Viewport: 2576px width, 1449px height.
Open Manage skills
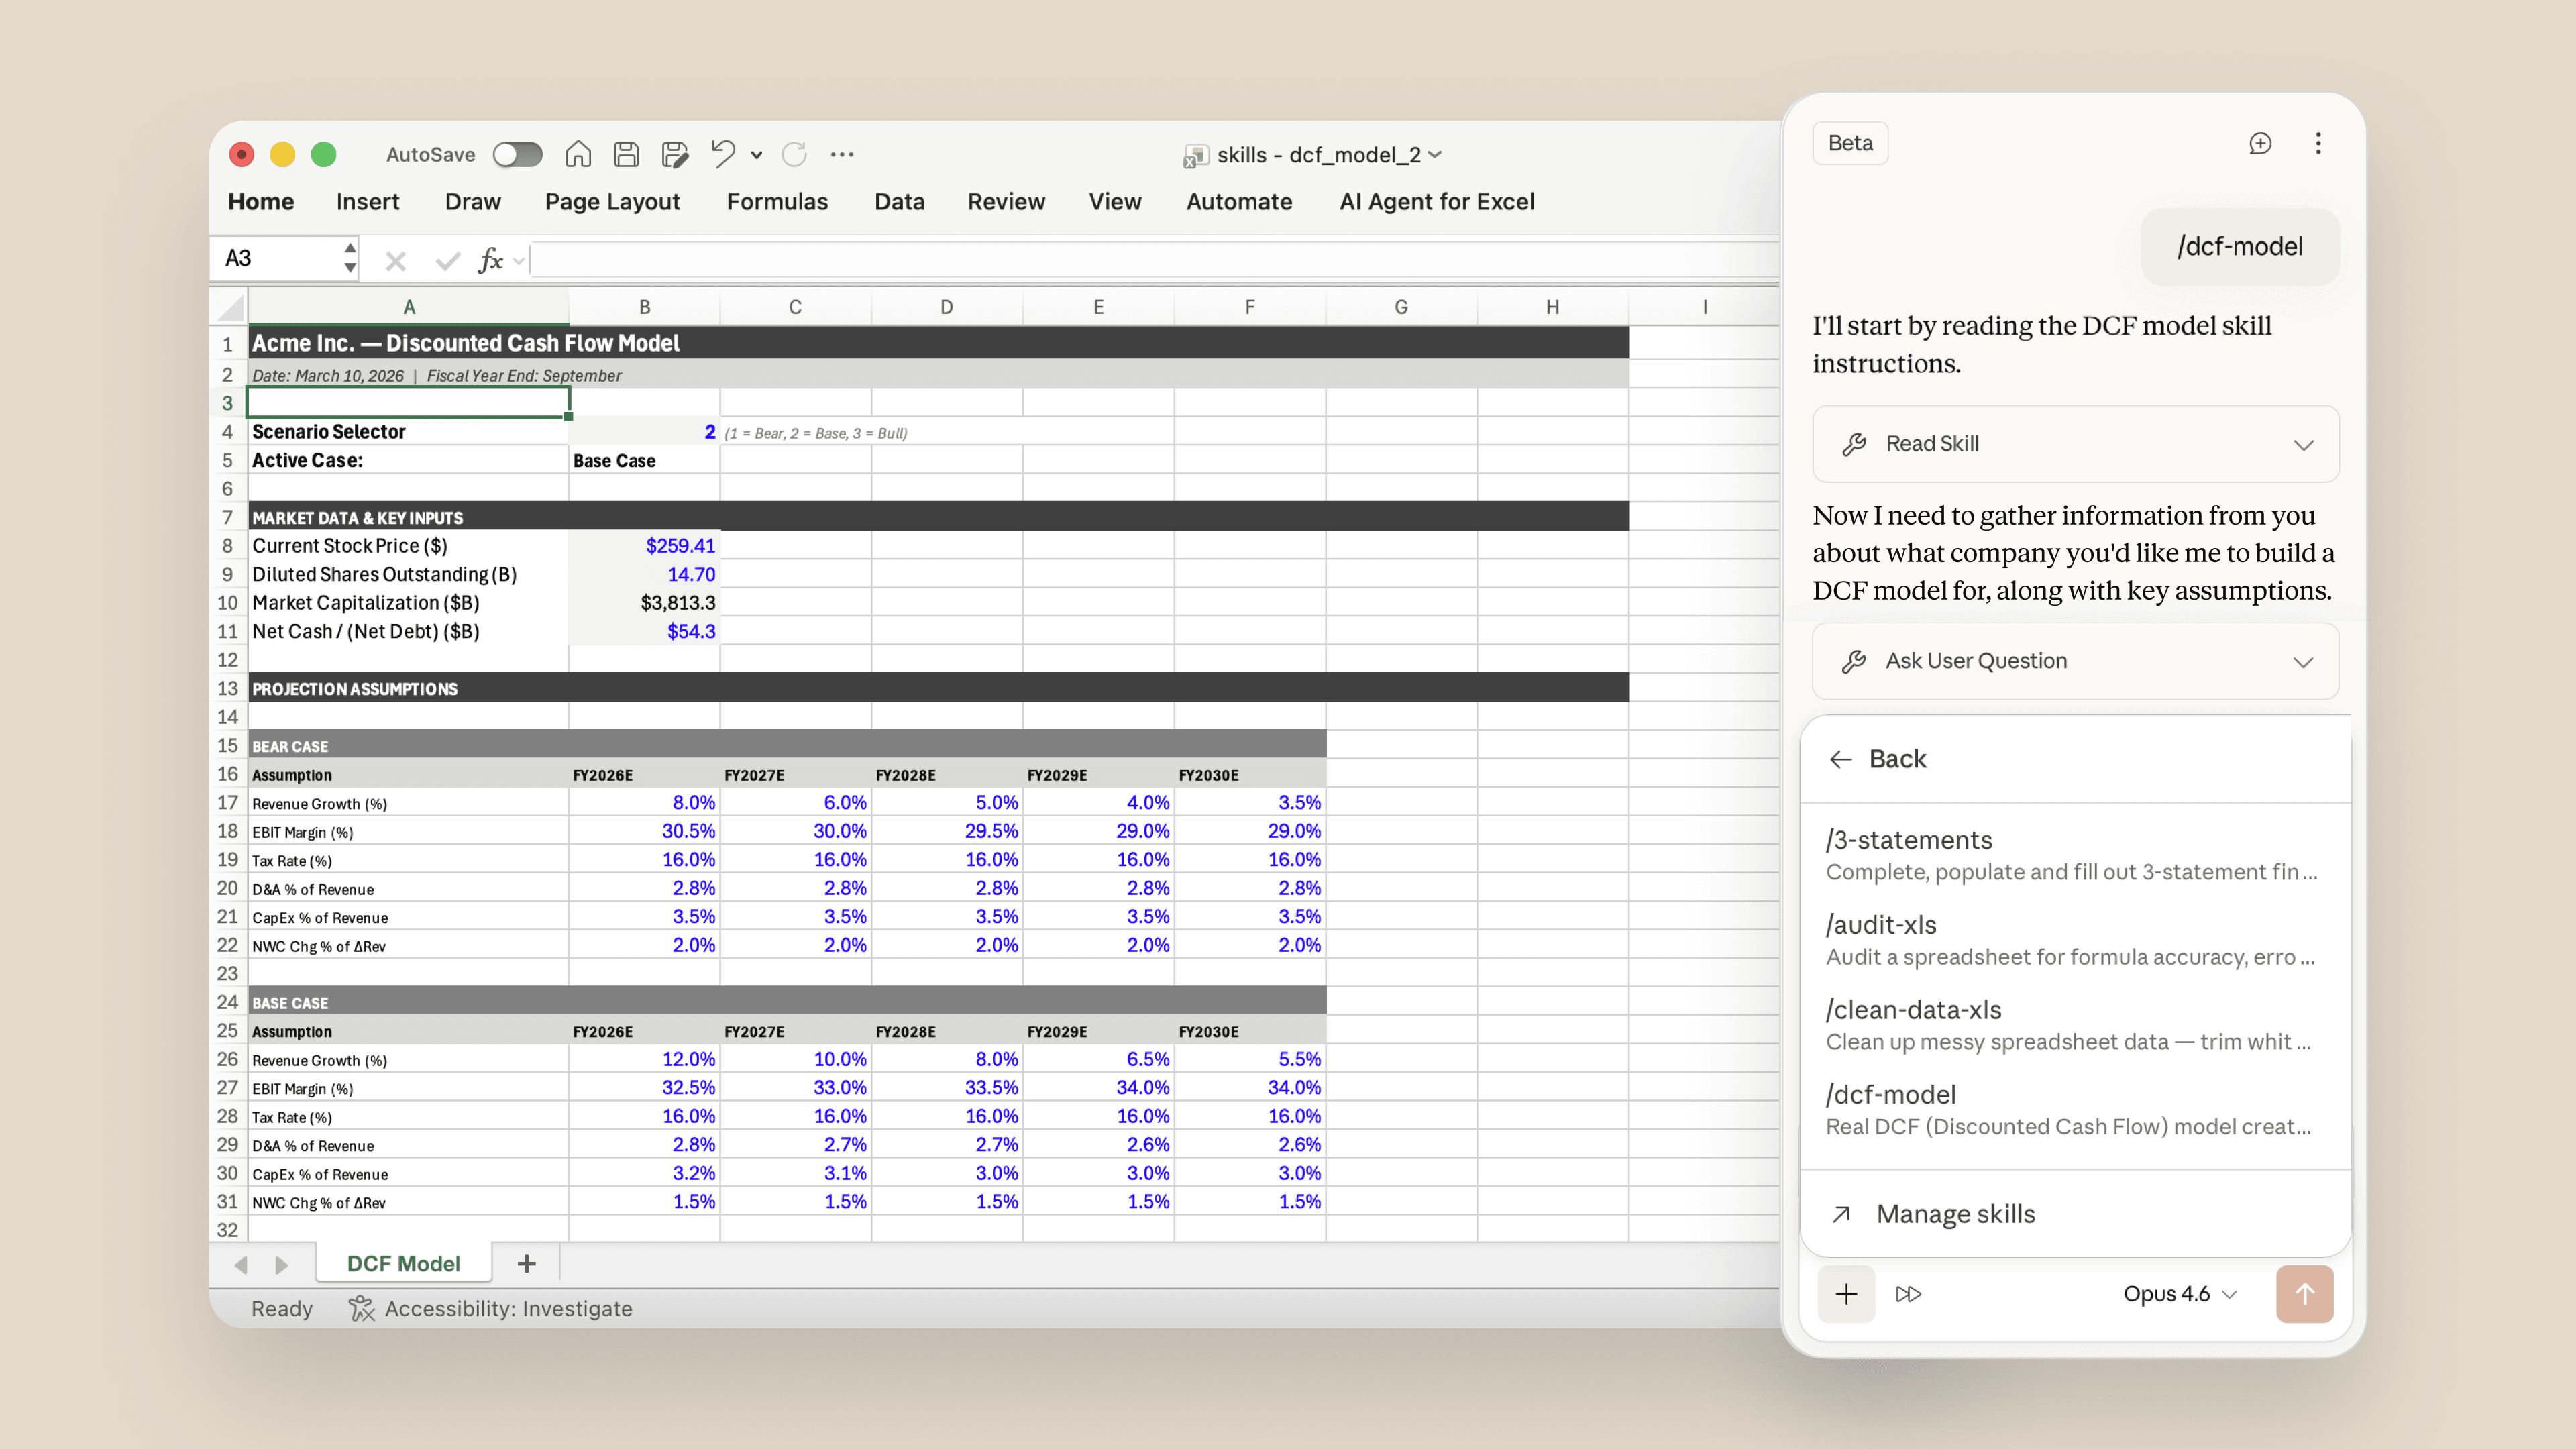(x=1955, y=1213)
